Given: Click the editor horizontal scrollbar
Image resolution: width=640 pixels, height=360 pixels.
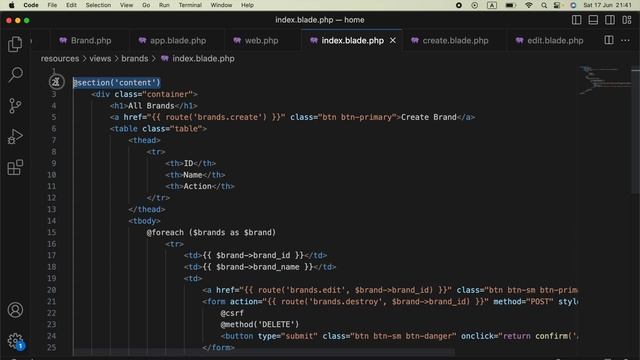Looking at the screenshot, I should (x=264, y=352).
